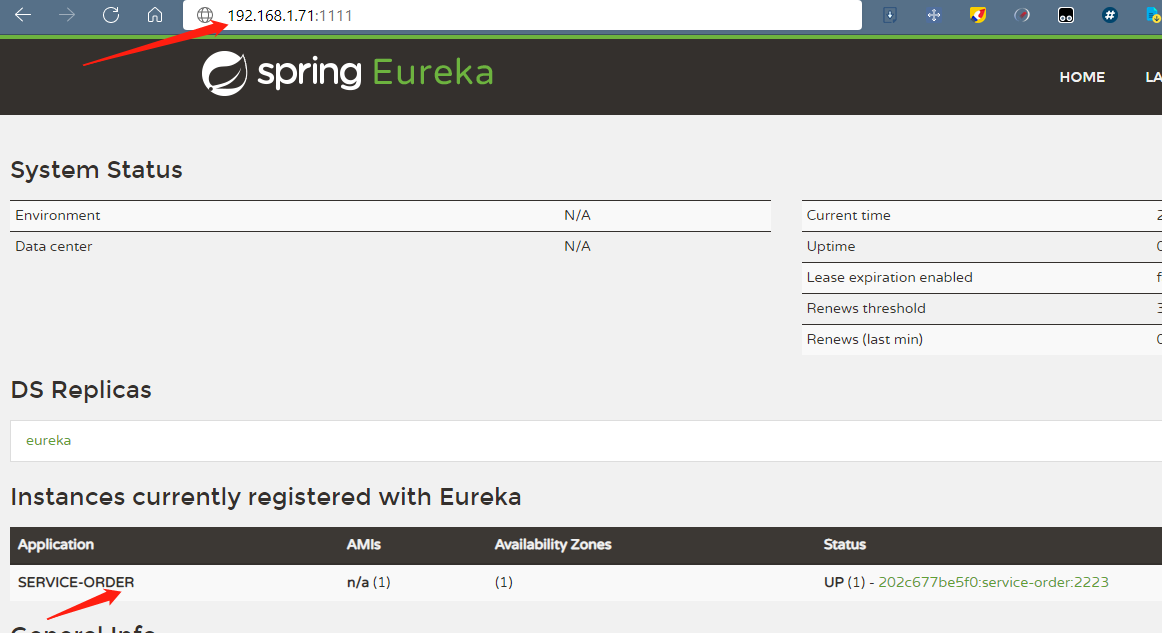Click the N/A value for Data center

click(x=577, y=246)
